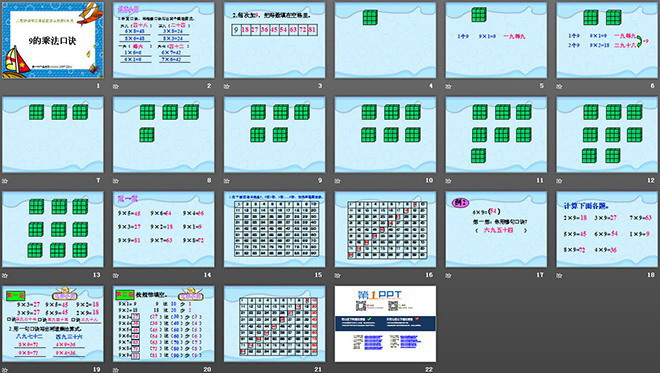Click animation star icon under slide 7

point(5,181)
